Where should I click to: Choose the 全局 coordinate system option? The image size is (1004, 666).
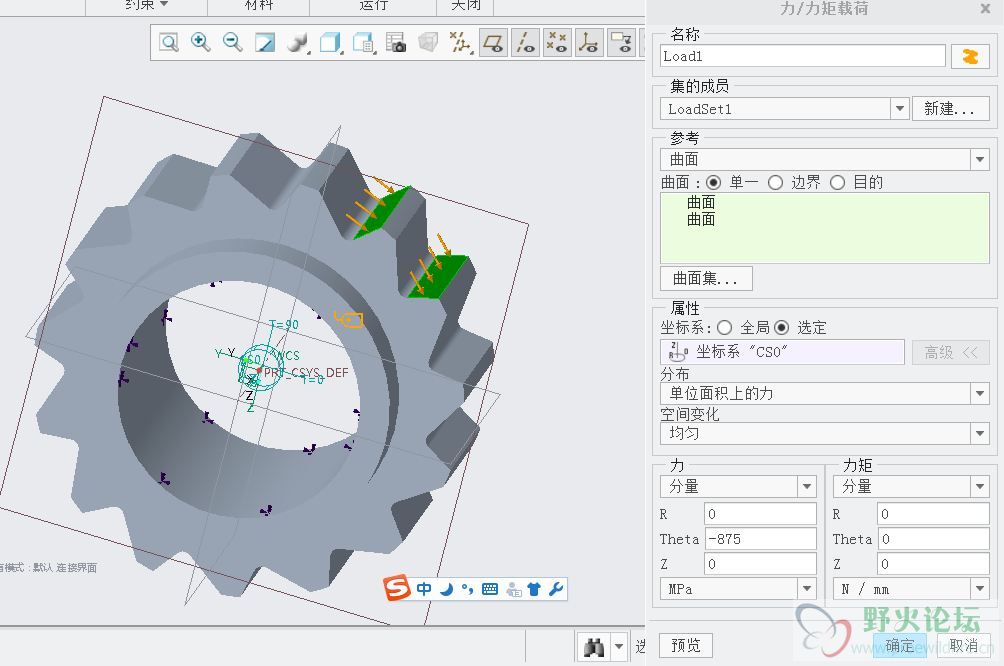tap(724, 328)
